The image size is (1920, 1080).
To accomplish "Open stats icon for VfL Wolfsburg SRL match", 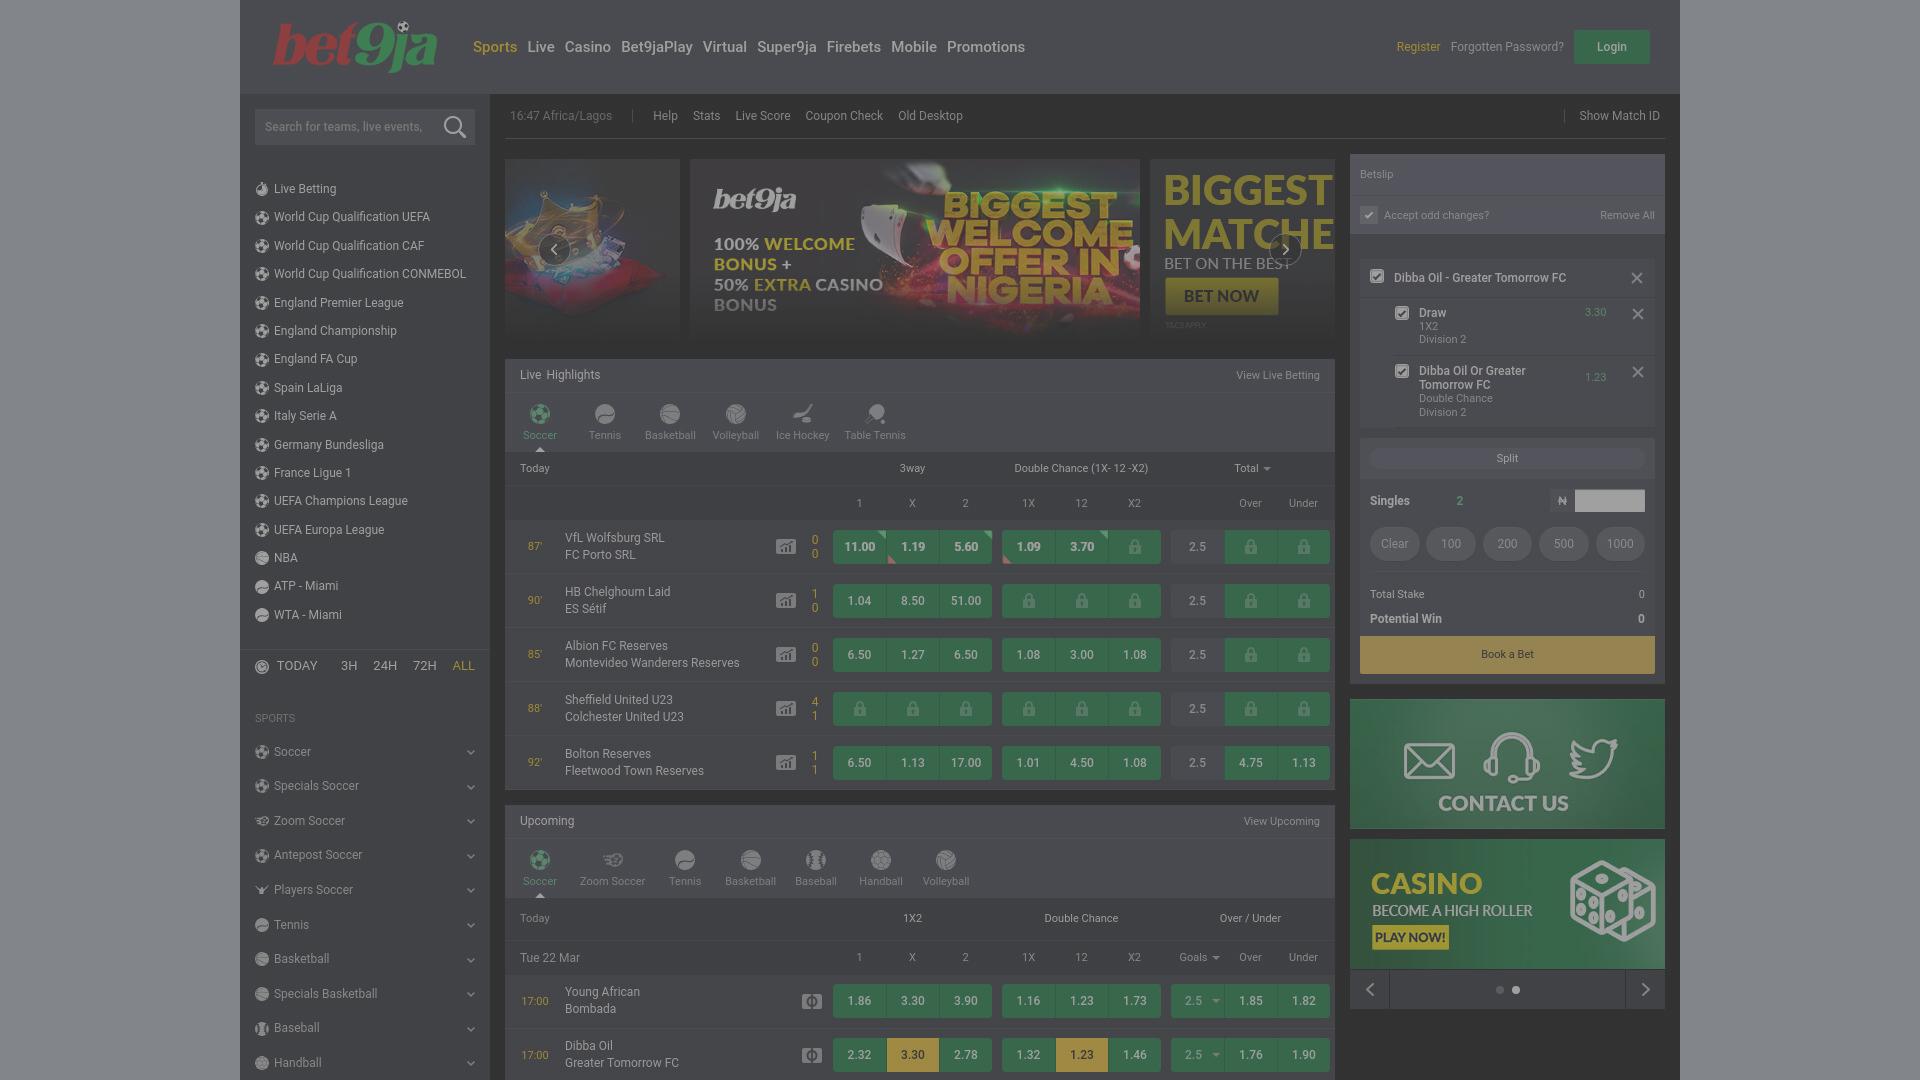I will [786, 547].
